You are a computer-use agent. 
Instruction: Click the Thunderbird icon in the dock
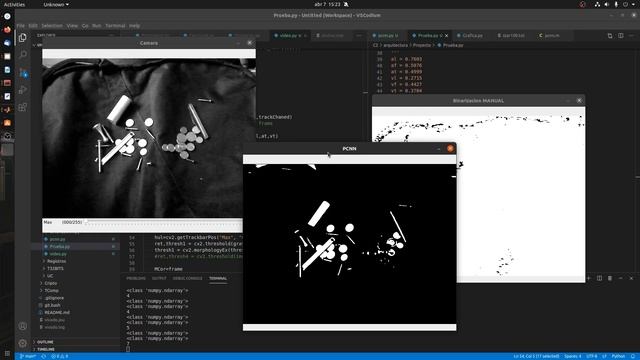7,43
